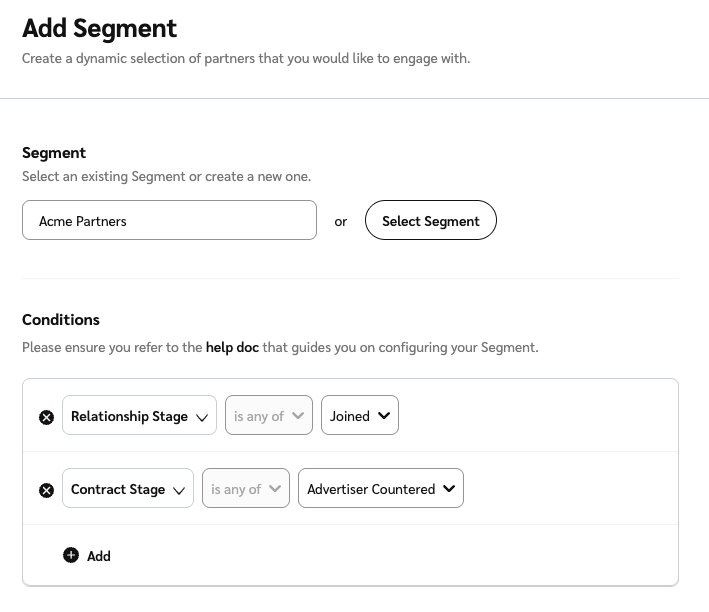Viewport: 709px width, 612px height.
Task: Click the arrow beside Advertiser Countered value
Action: click(x=449, y=489)
